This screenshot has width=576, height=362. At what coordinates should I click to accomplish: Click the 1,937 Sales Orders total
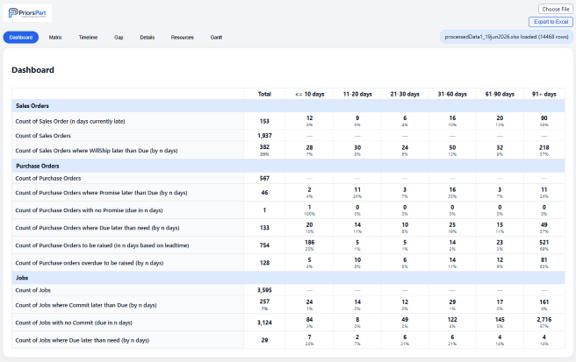264,136
